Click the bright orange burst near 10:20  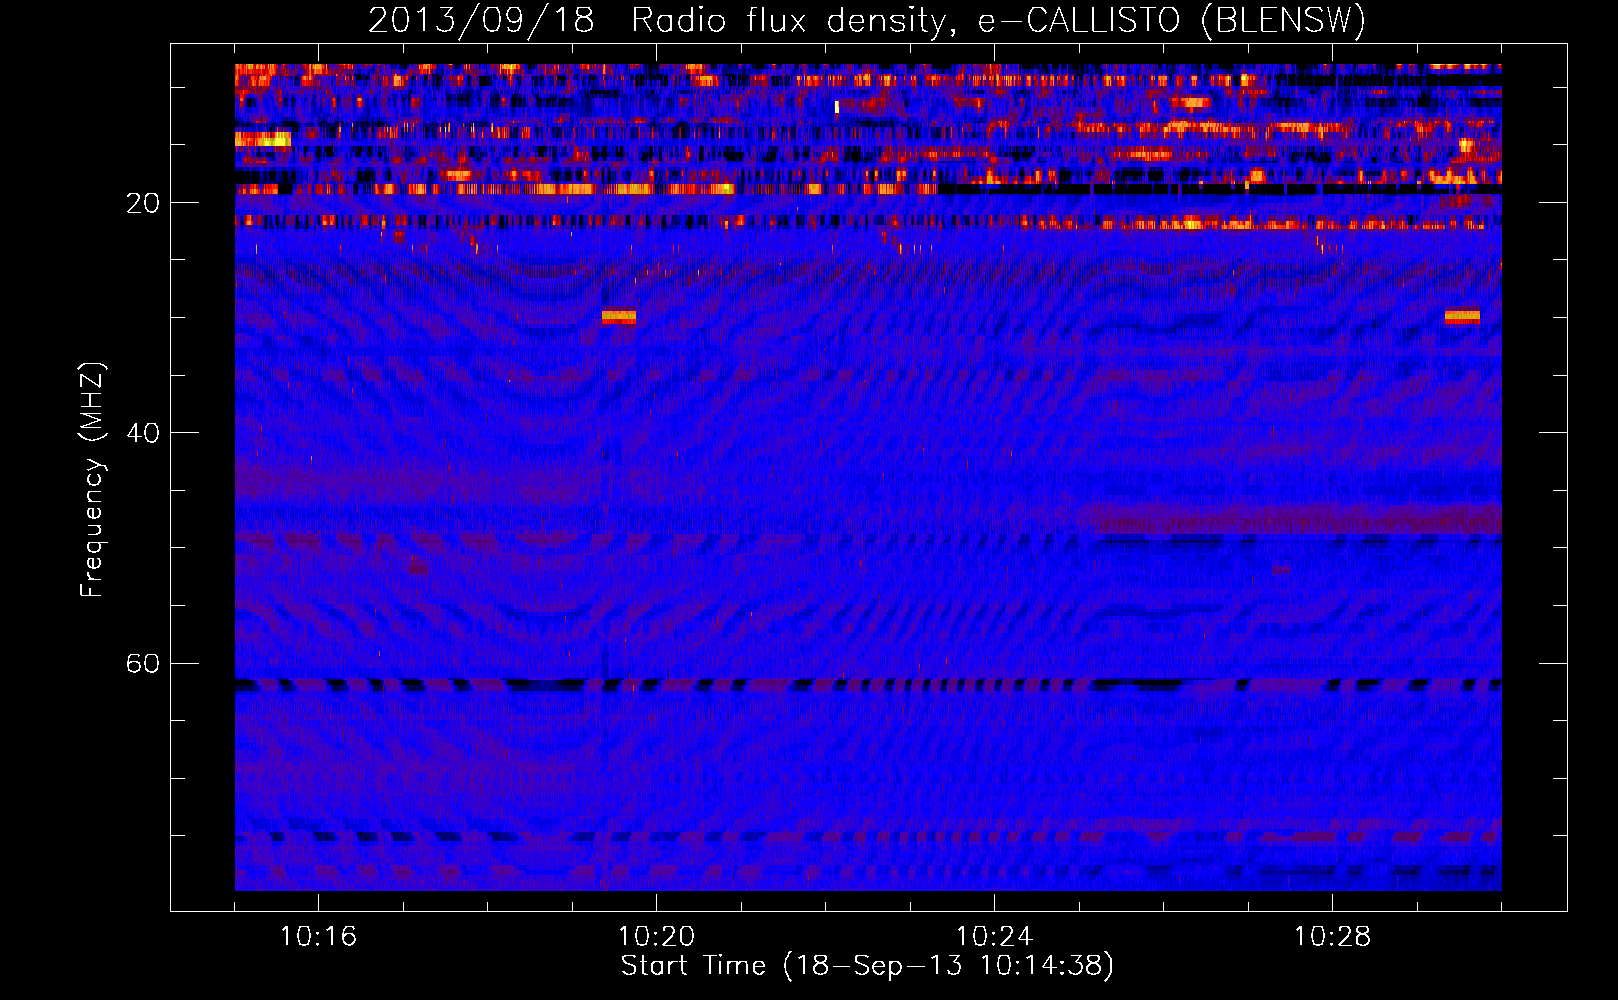tap(619, 317)
